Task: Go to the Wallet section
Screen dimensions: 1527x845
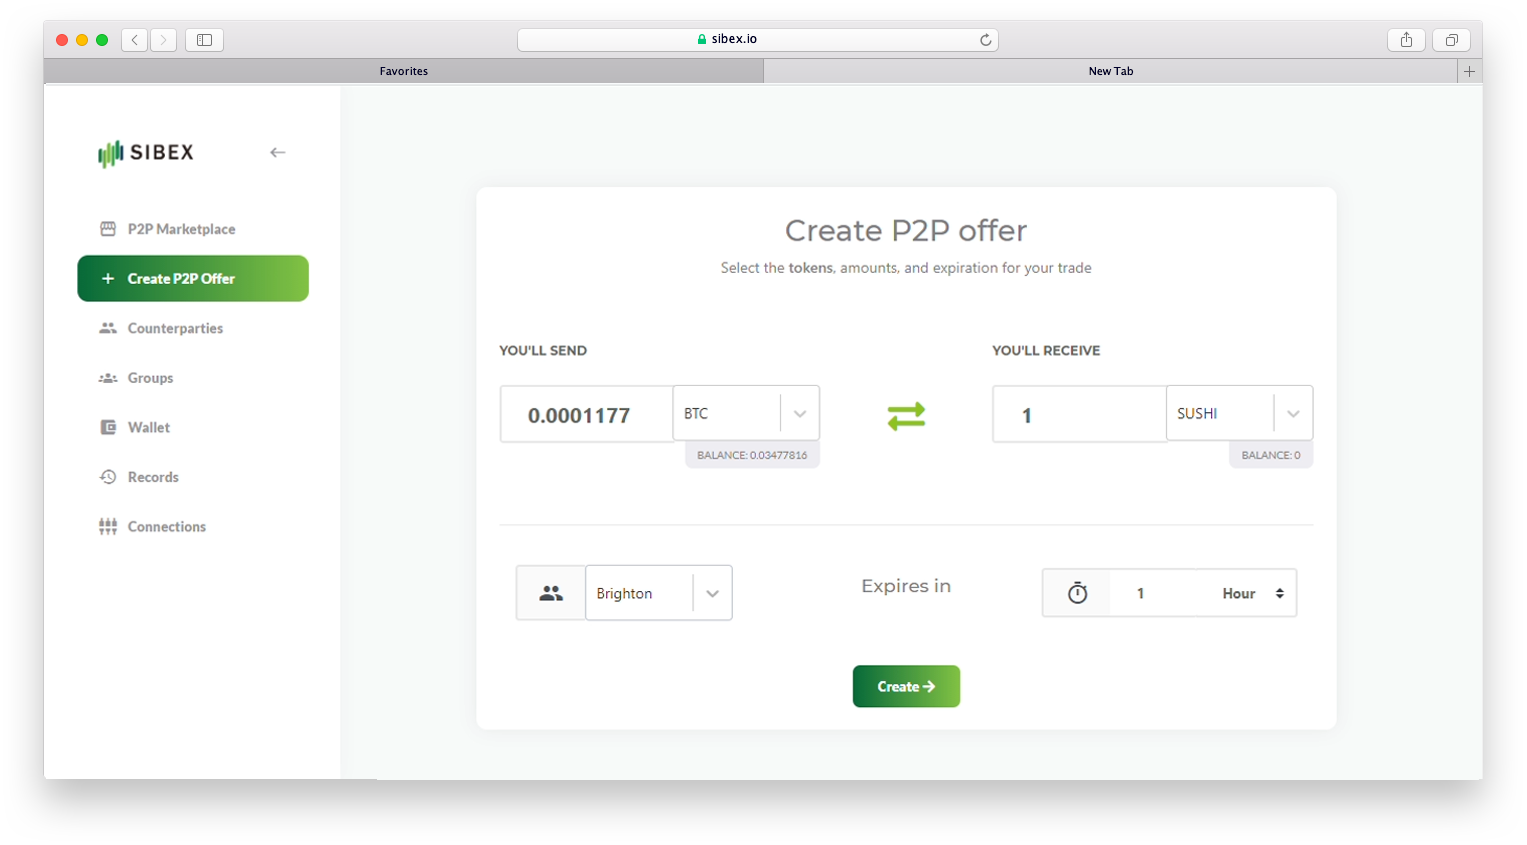Action: (x=148, y=428)
